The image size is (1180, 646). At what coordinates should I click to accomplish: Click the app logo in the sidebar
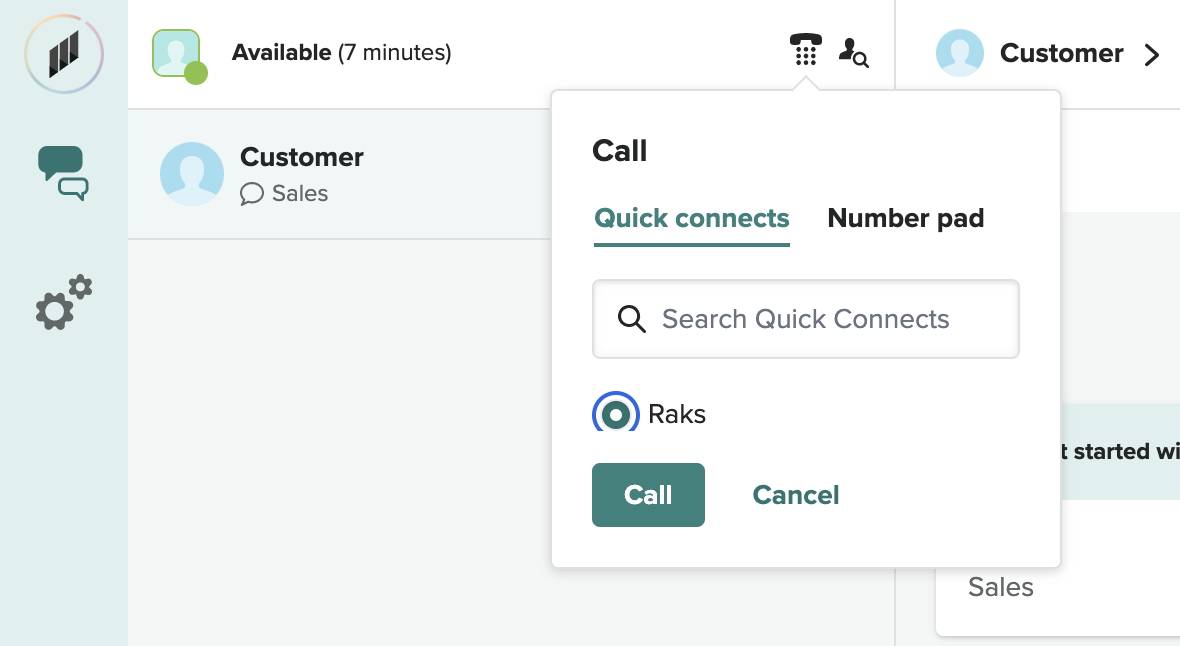[64, 52]
